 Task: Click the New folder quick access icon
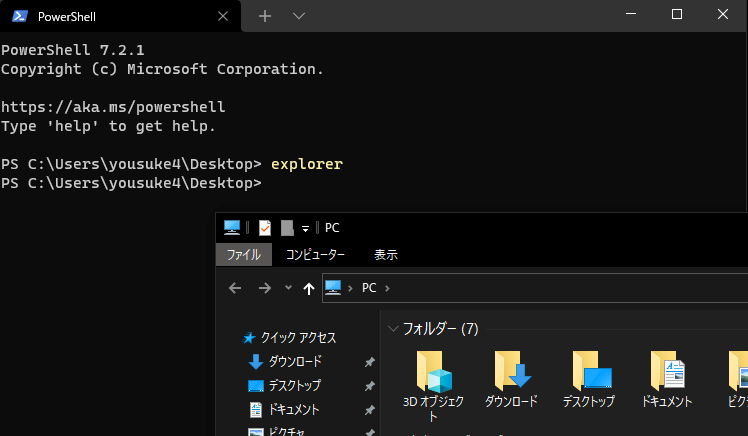[x=287, y=228]
